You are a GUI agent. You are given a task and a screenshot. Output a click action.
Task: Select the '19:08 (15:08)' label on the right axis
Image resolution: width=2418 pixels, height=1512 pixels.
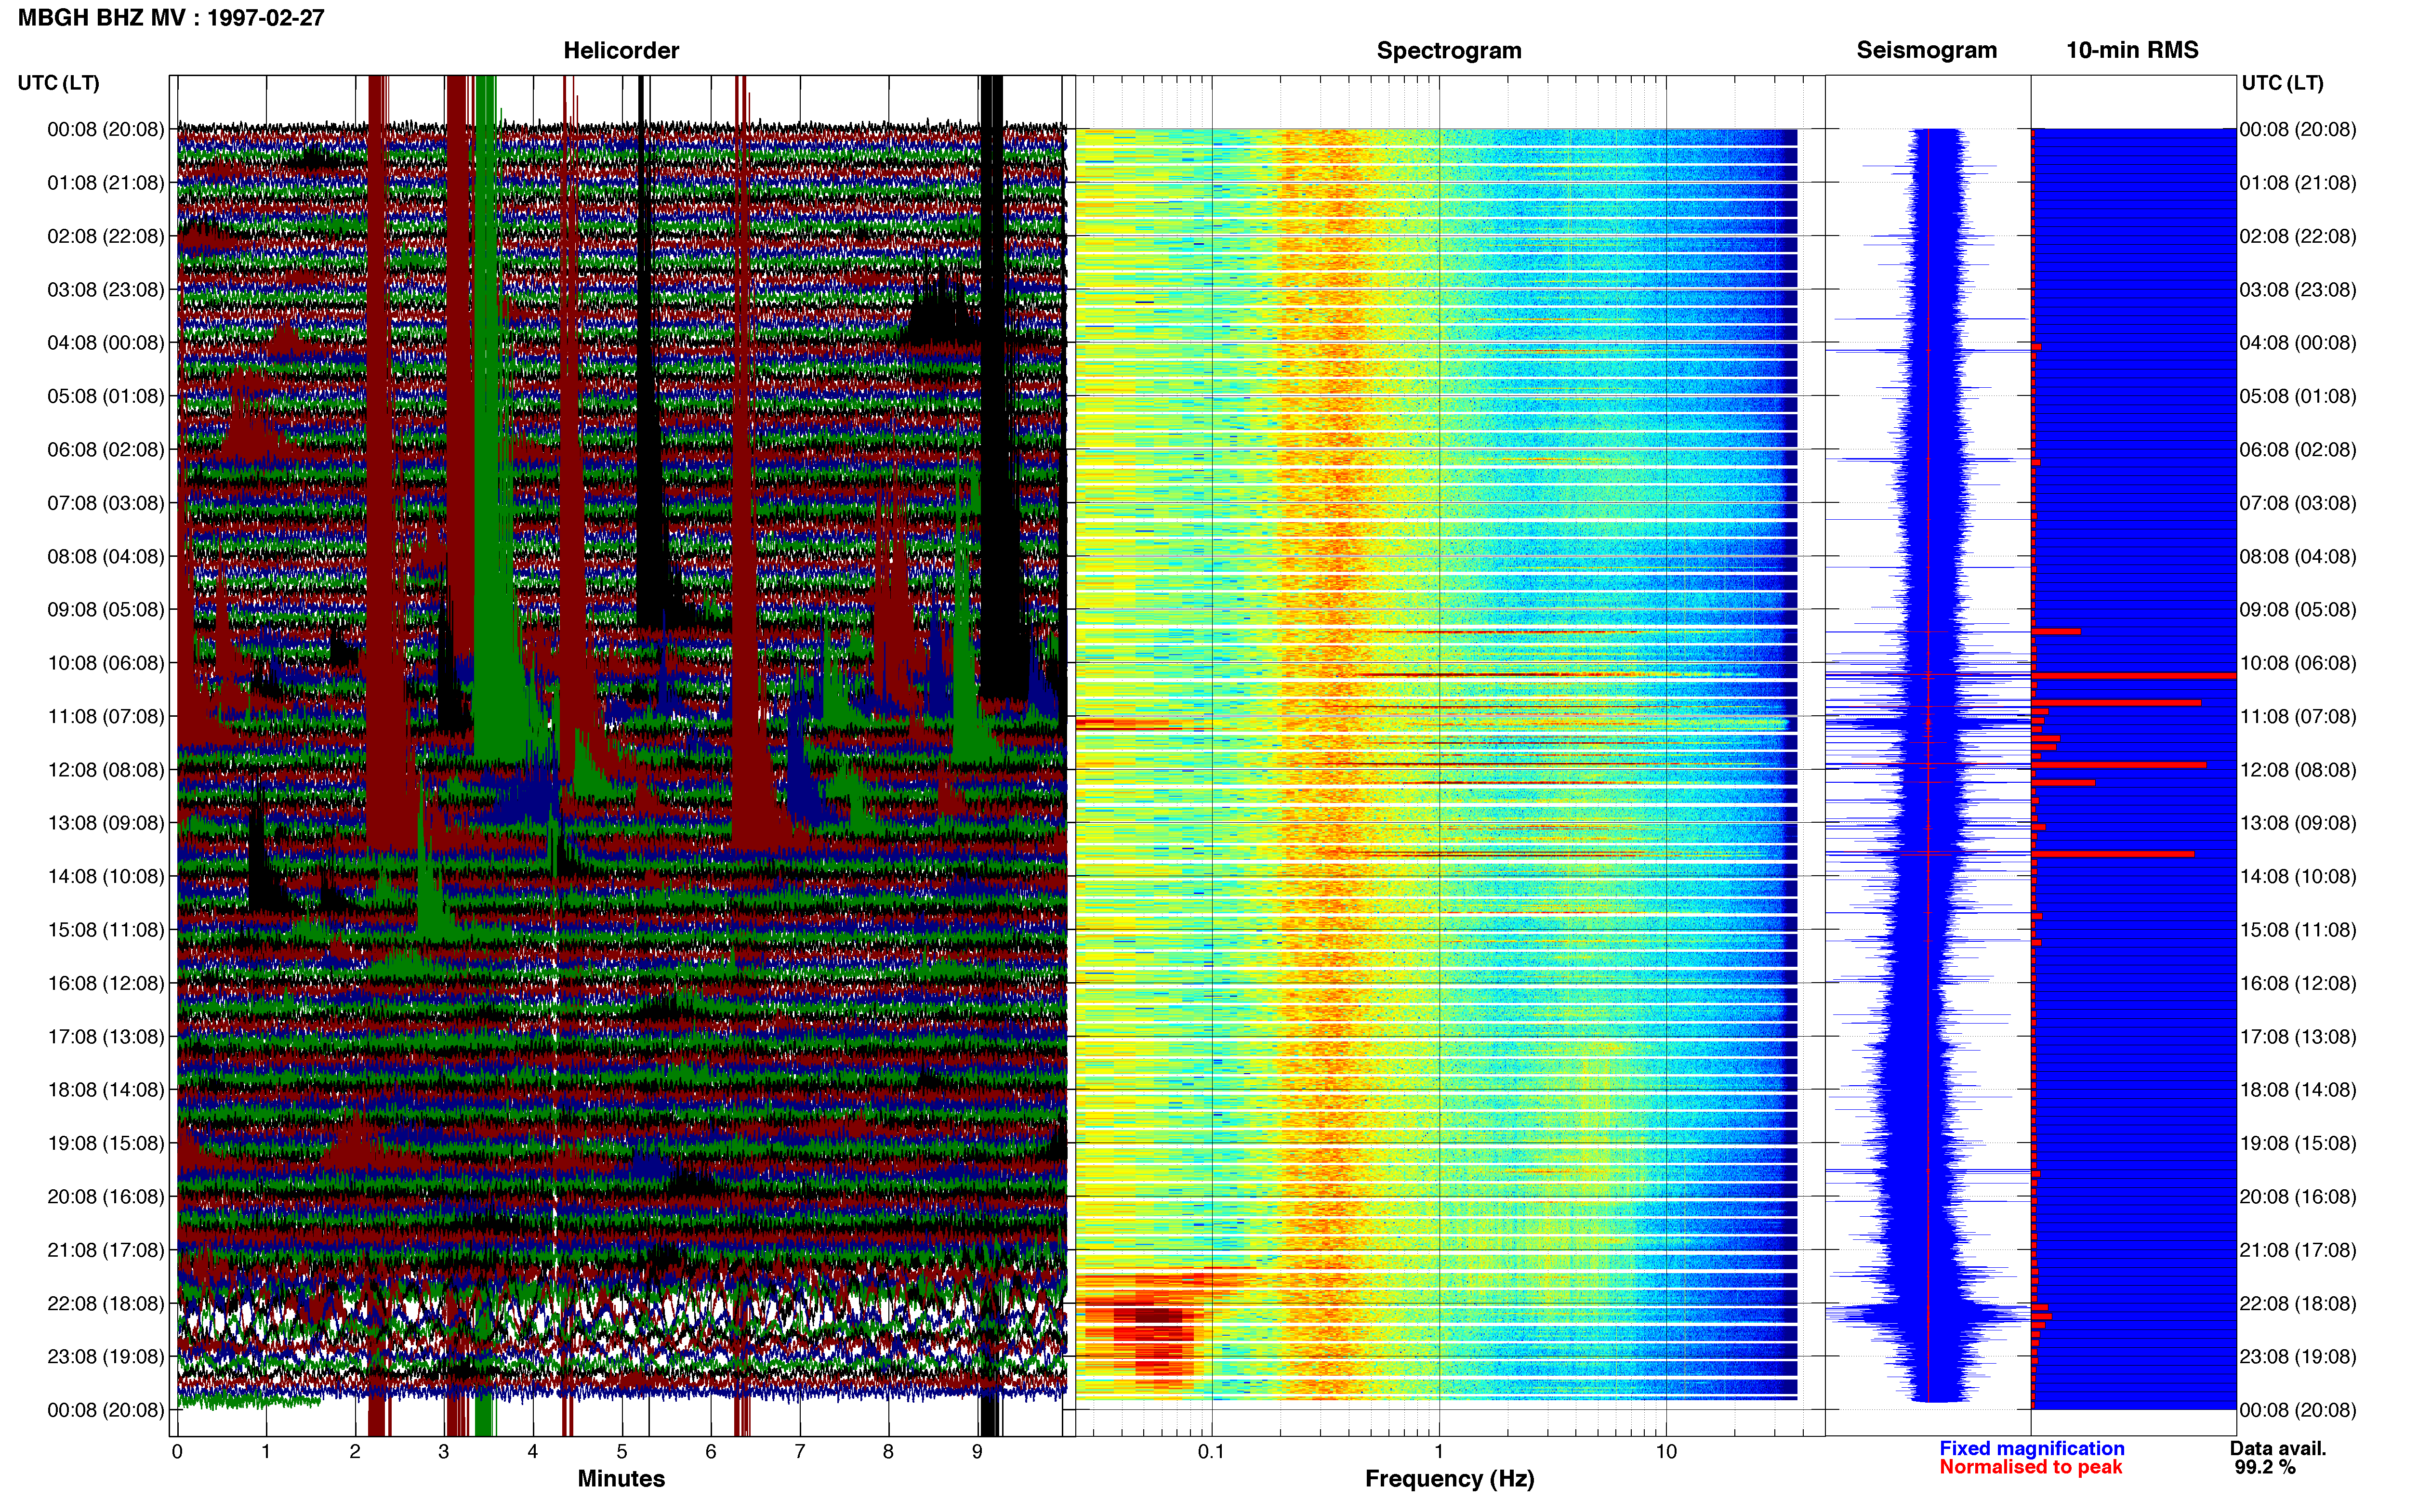coord(2297,1143)
